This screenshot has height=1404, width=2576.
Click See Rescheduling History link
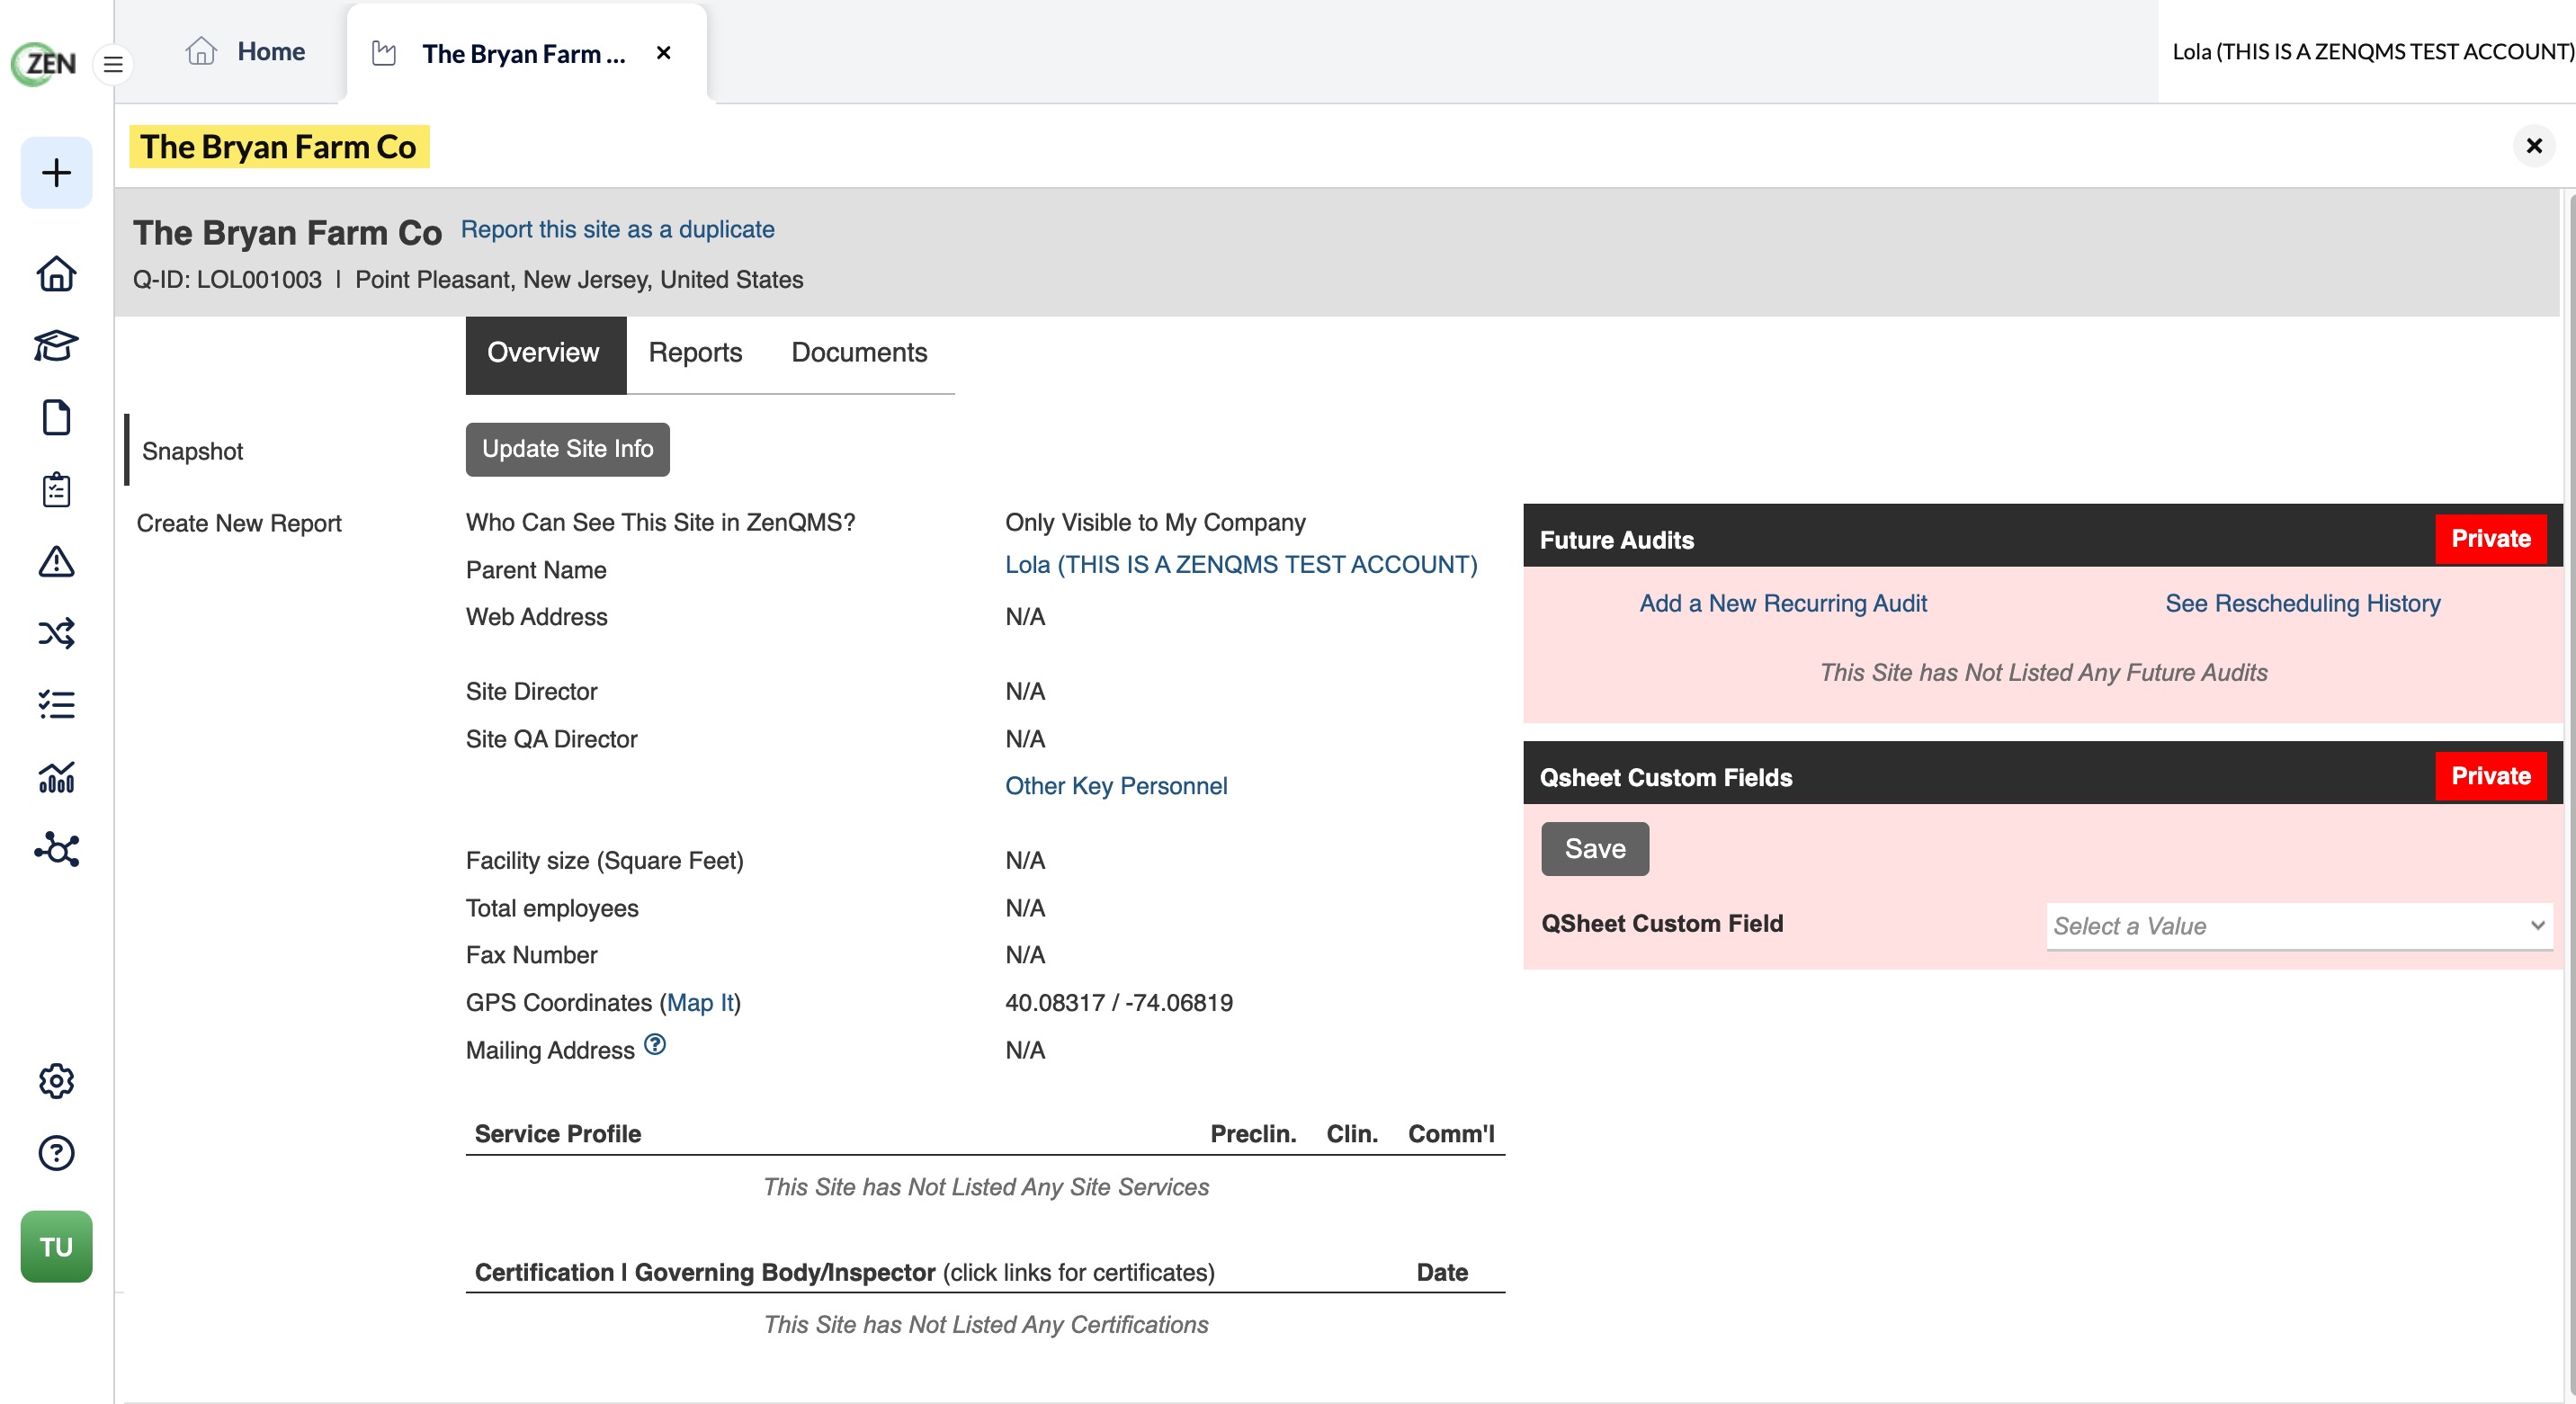tap(2303, 604)
